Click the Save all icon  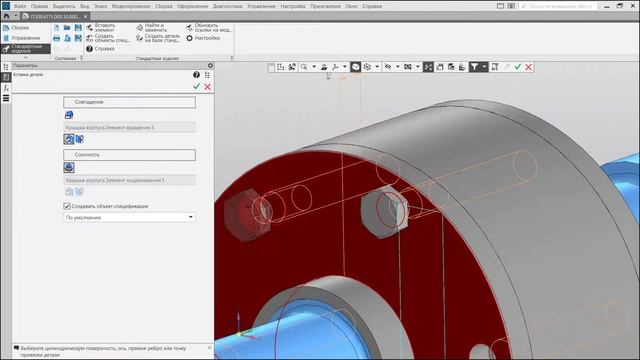point(78,38)
